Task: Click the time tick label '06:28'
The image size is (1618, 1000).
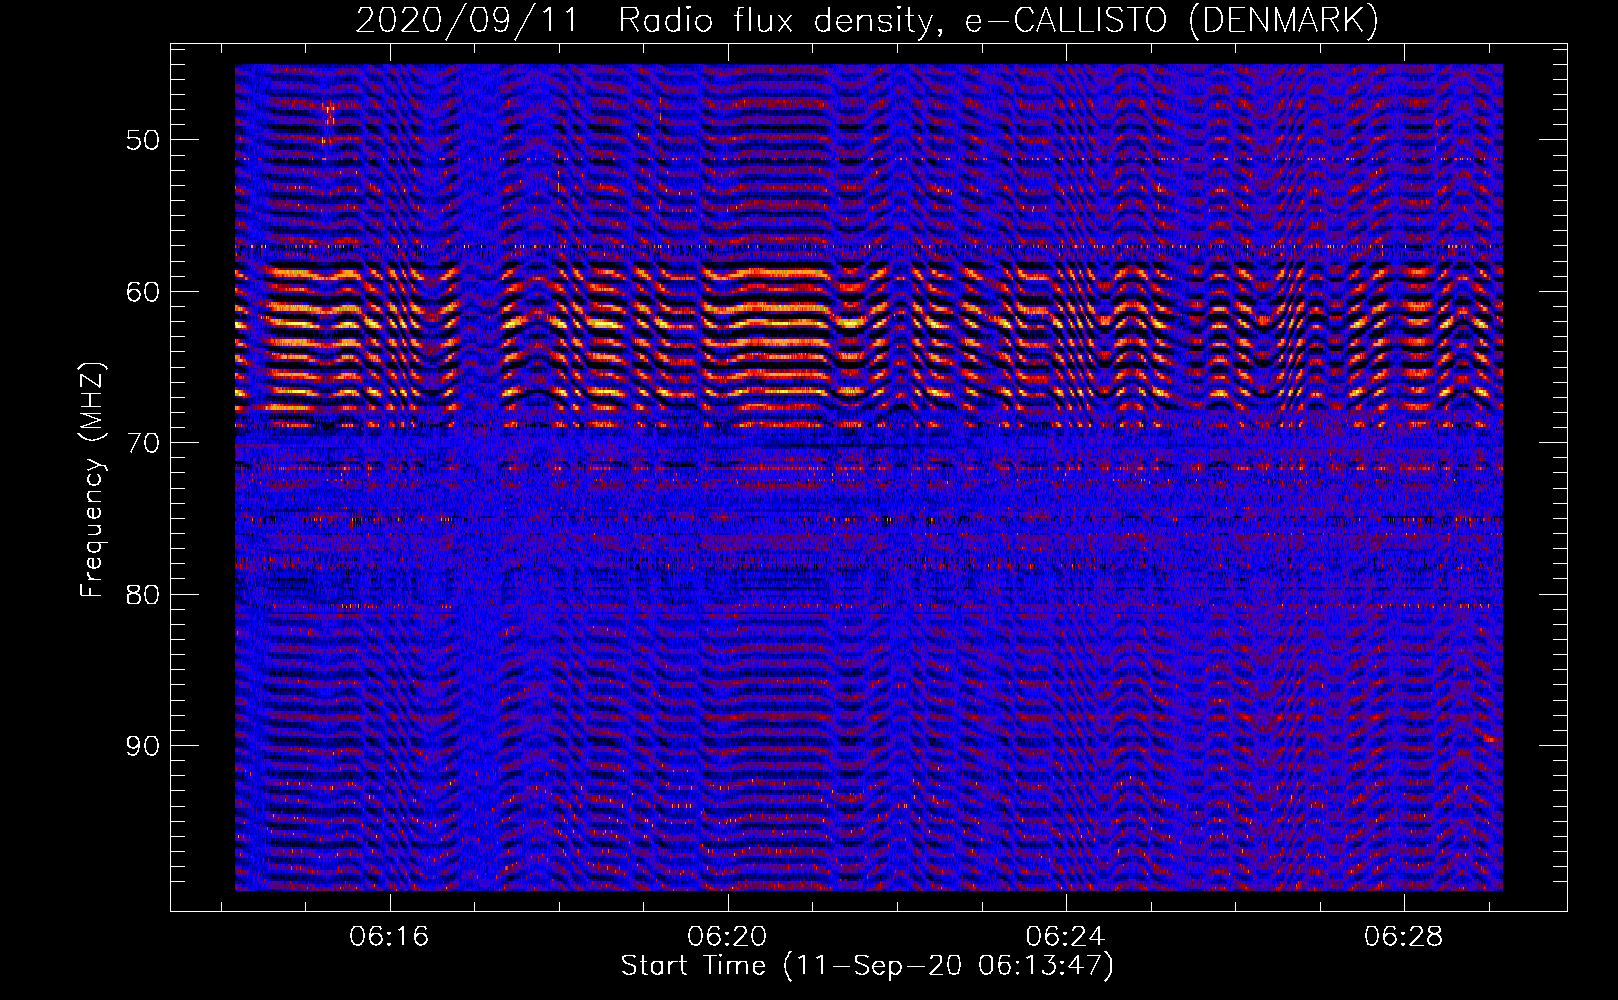Action: click(1404, 936)
